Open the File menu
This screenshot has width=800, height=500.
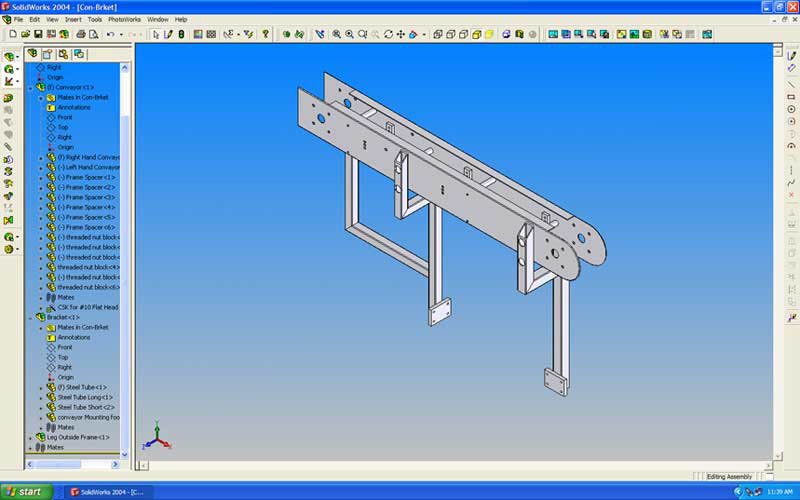click(18, 19)
